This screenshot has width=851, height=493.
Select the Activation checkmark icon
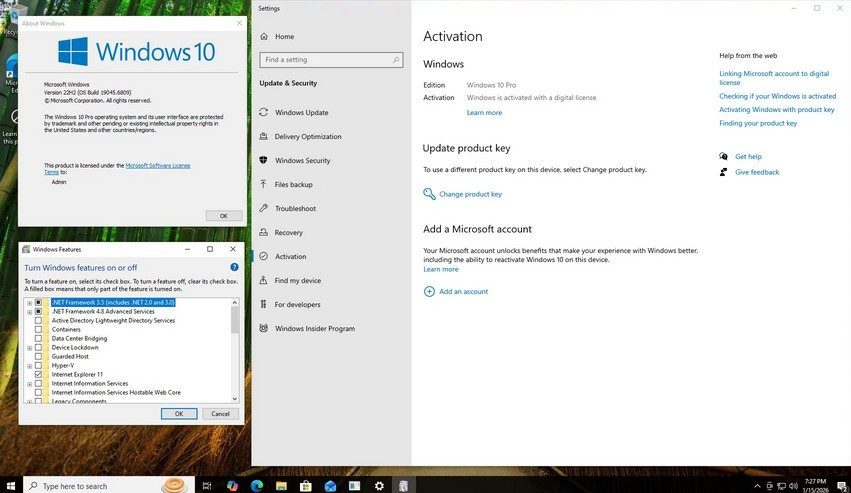coord(264,256)
